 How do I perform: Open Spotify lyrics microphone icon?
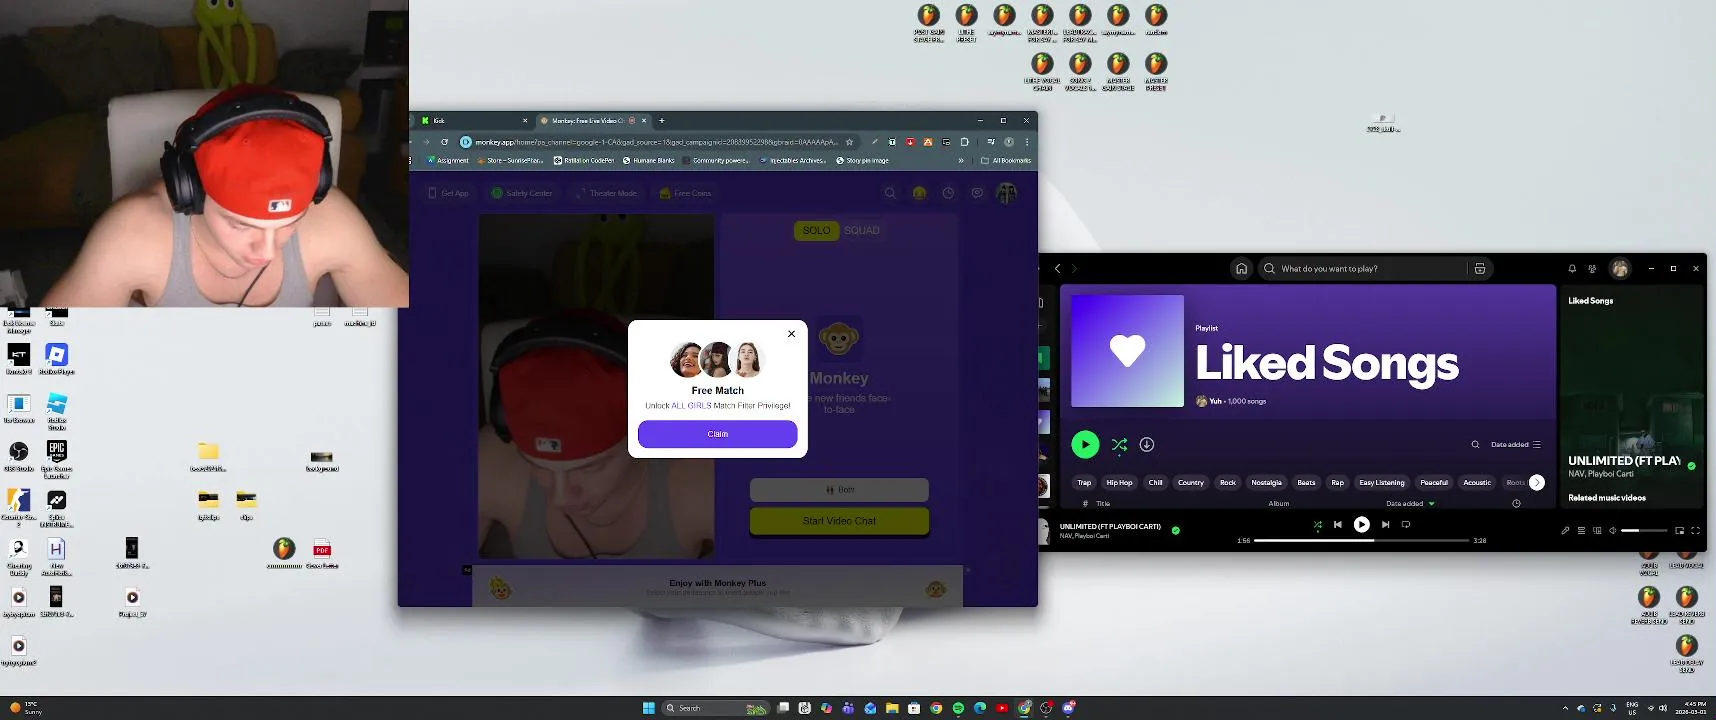(1565, 530)
